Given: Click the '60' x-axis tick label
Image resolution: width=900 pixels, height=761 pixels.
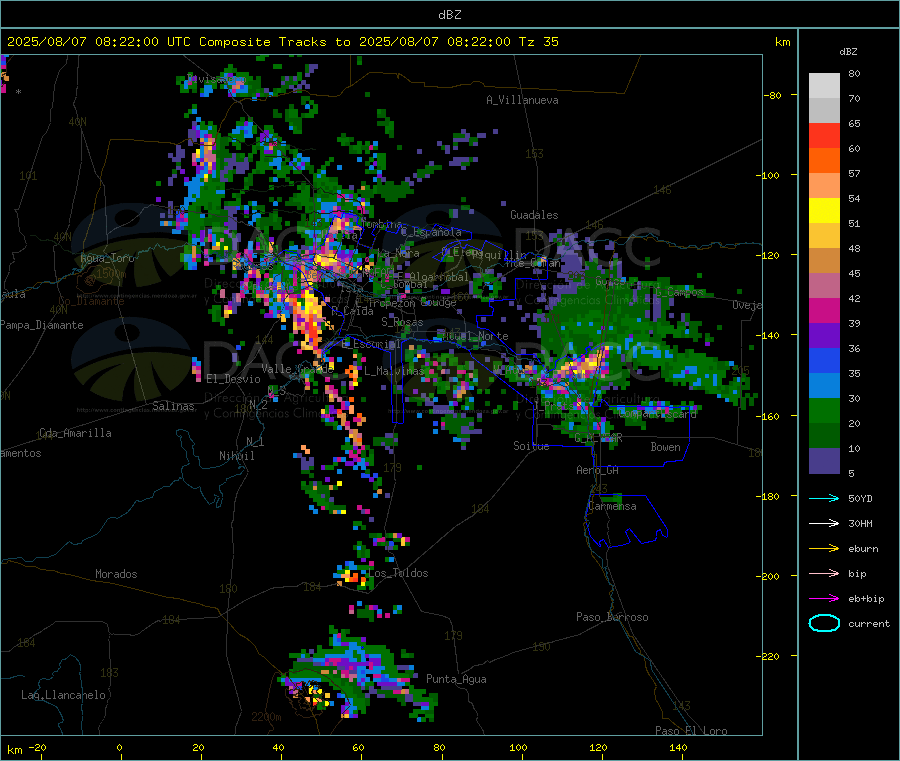Looking at the screenshot, I should [x=359, y=748].
